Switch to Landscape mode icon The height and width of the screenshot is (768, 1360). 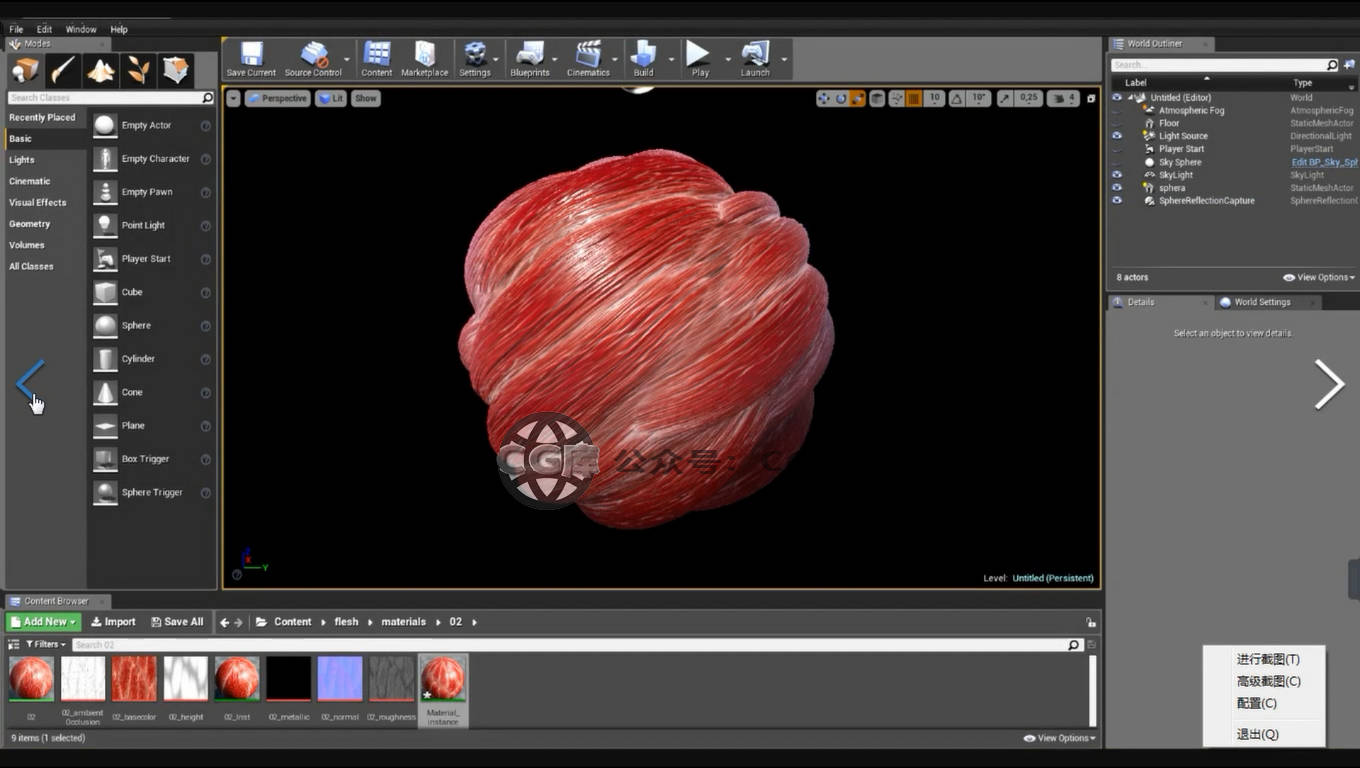[x=101, y=70]
